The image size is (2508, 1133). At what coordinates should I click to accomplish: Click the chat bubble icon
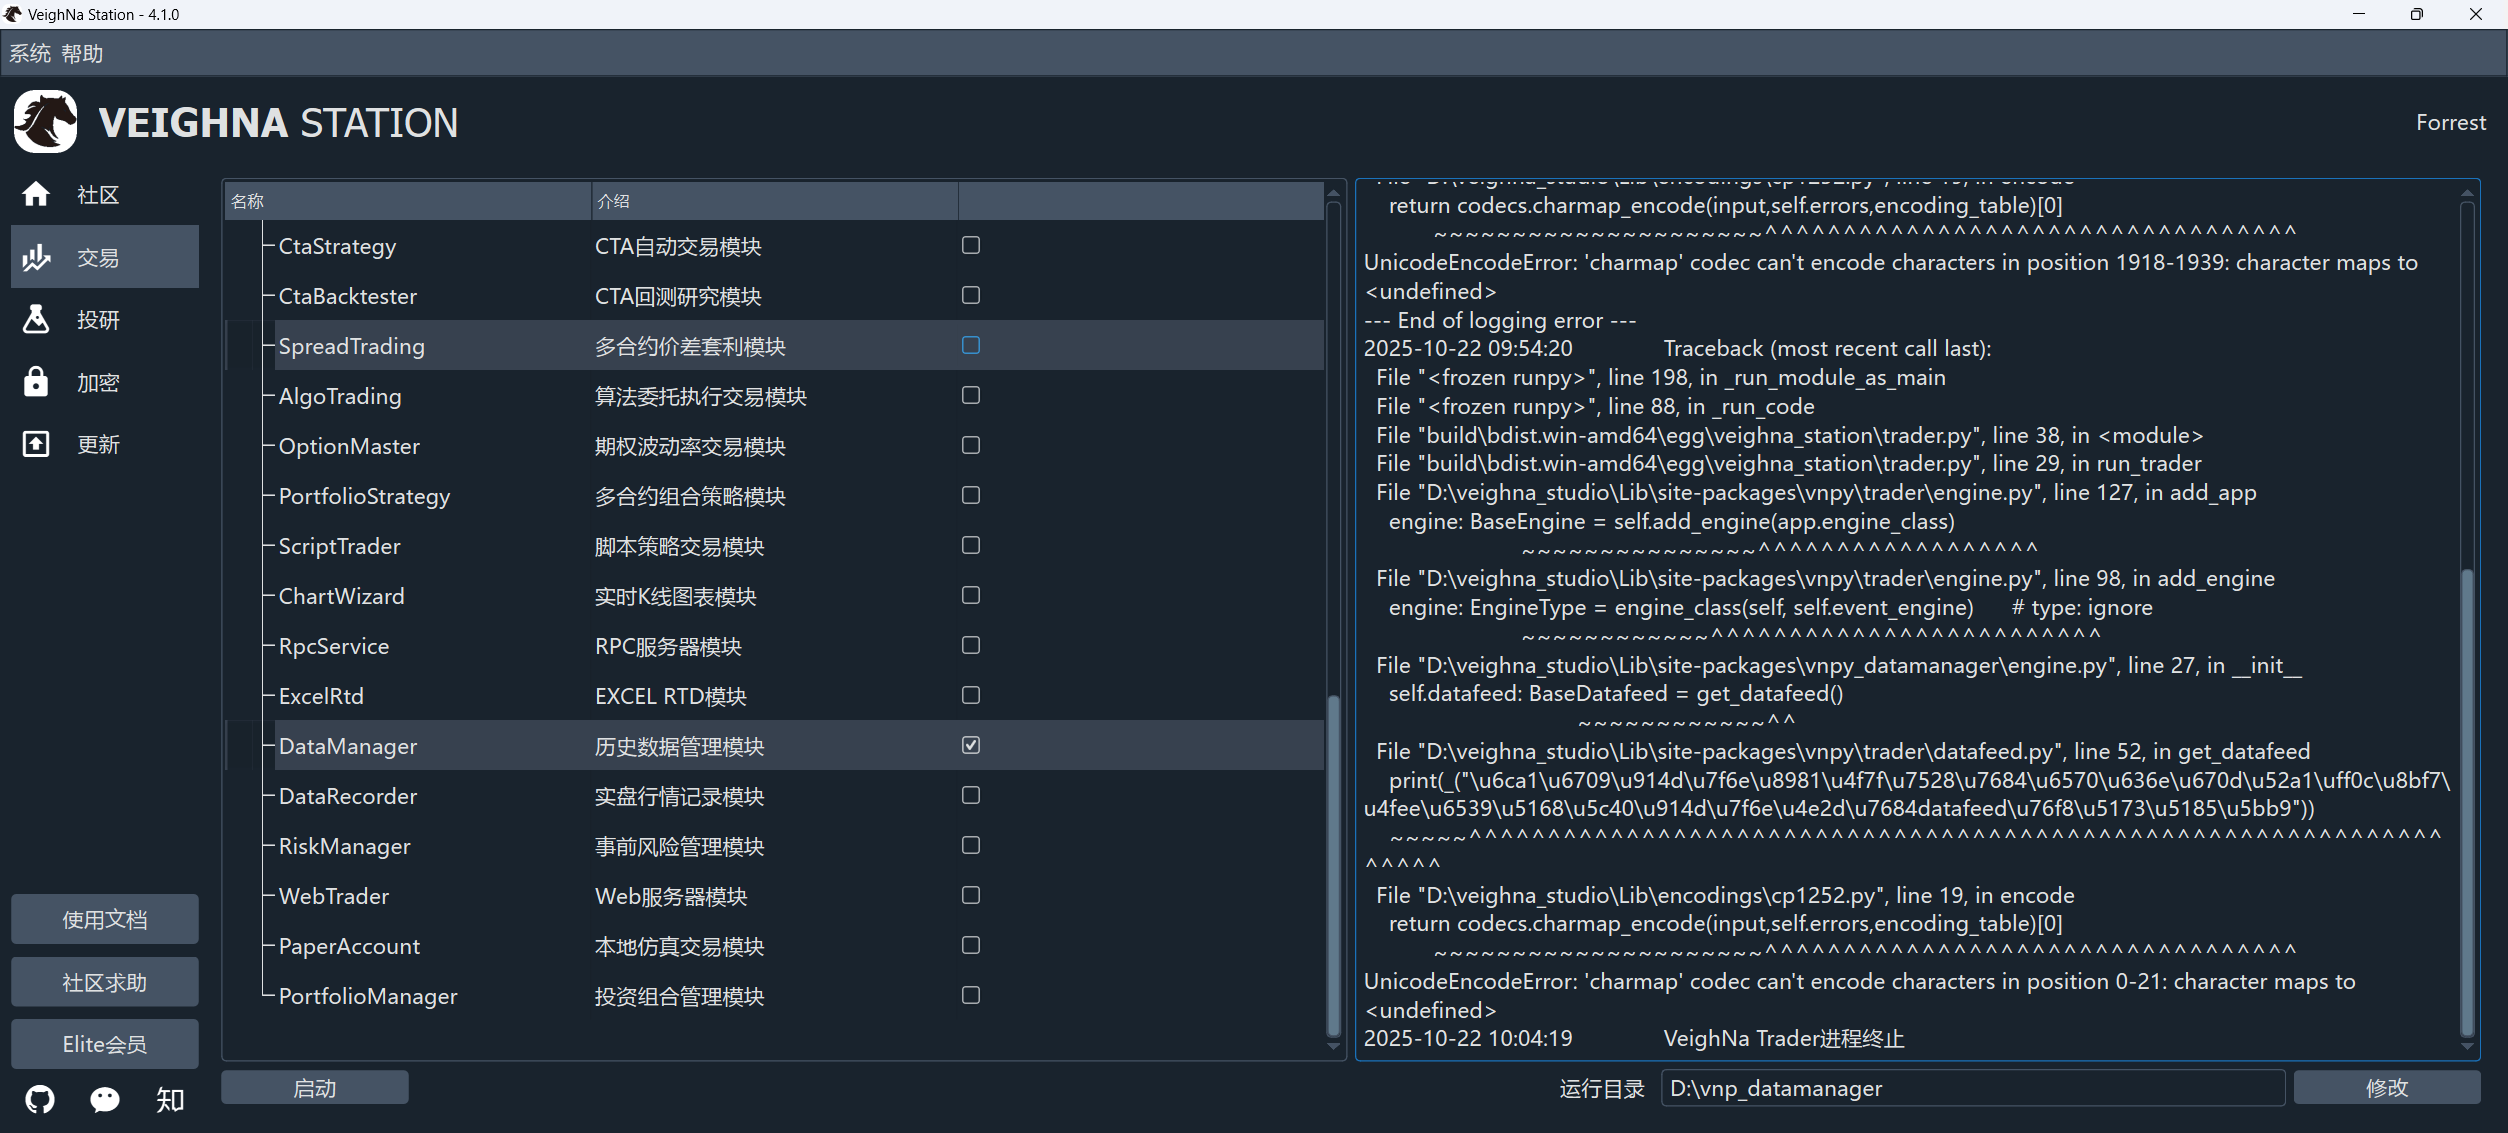click(x=104, y=1100)
